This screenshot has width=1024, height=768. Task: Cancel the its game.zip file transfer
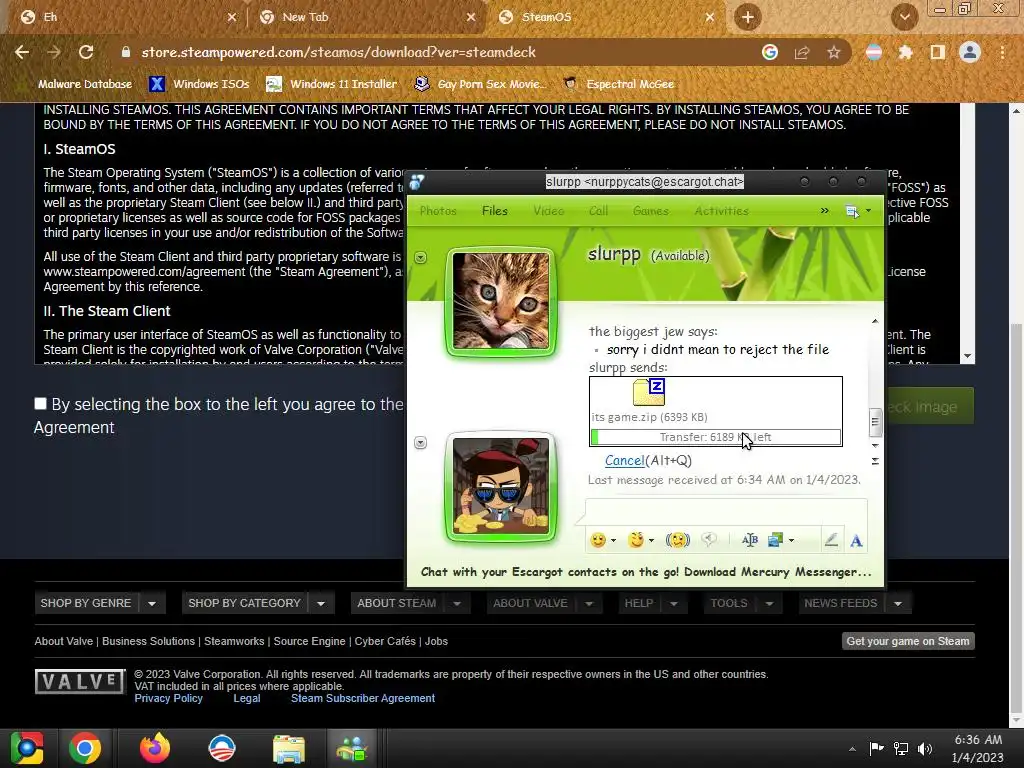click(624, 460)
